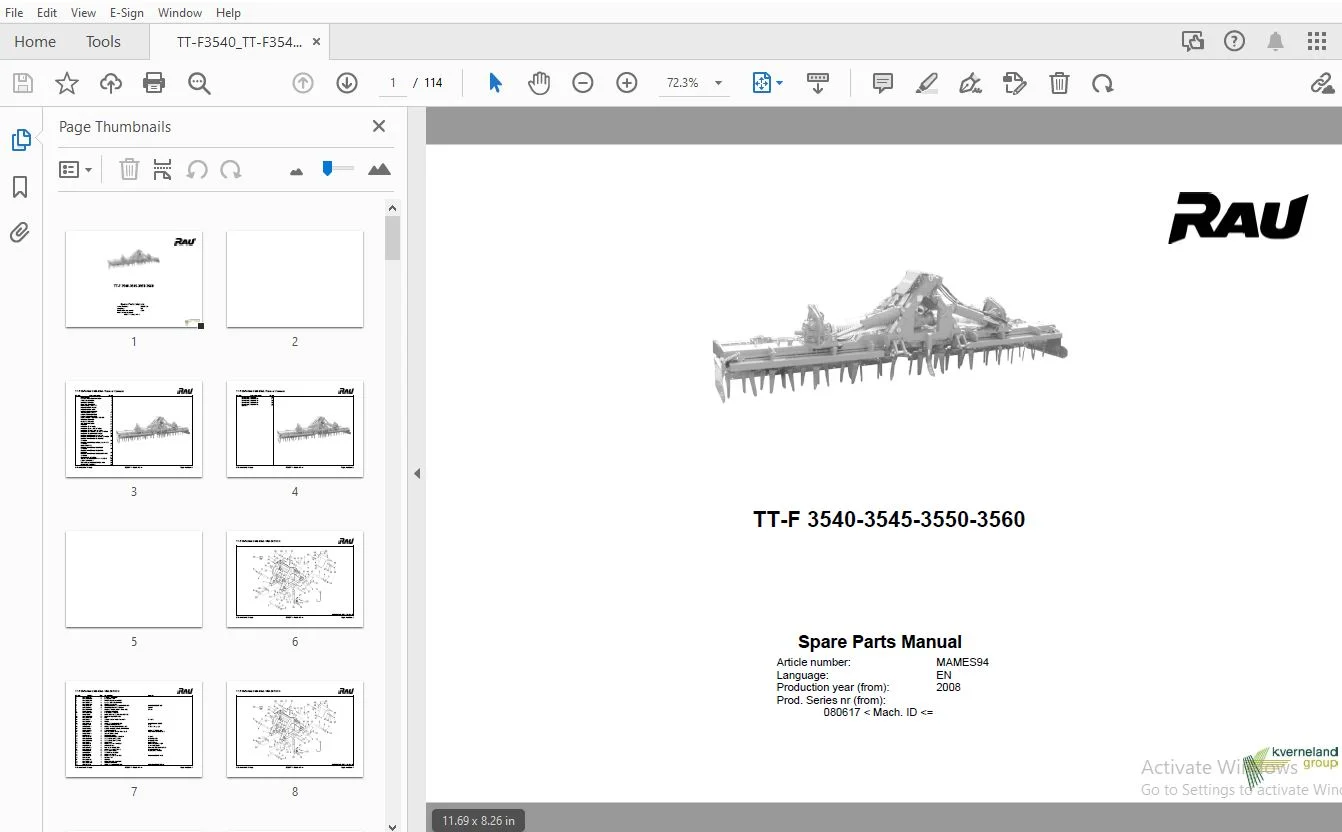Image resolution: width=1342 pixels, height=832 pixels.
Task: Select page 4 thumbnail
Action: [x=295, y=429]
